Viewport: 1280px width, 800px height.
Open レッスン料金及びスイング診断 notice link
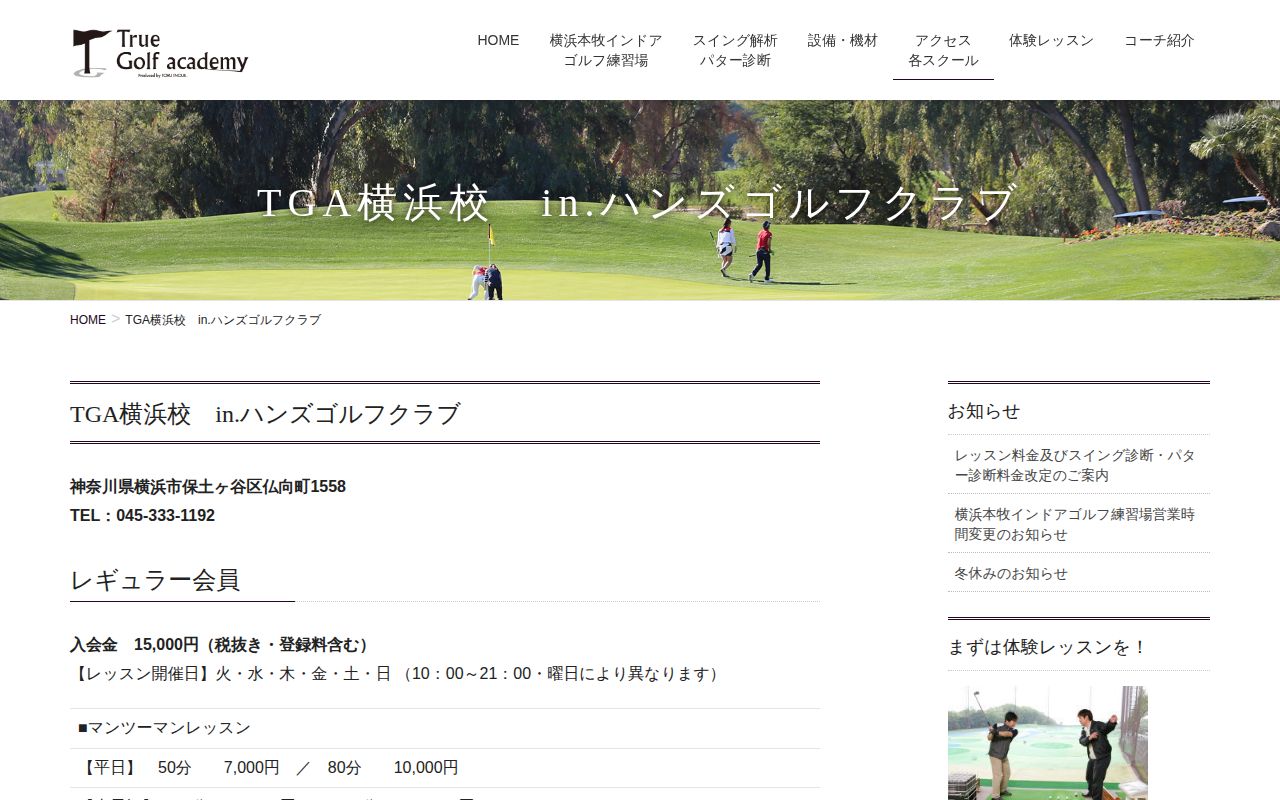[1078, 465]
